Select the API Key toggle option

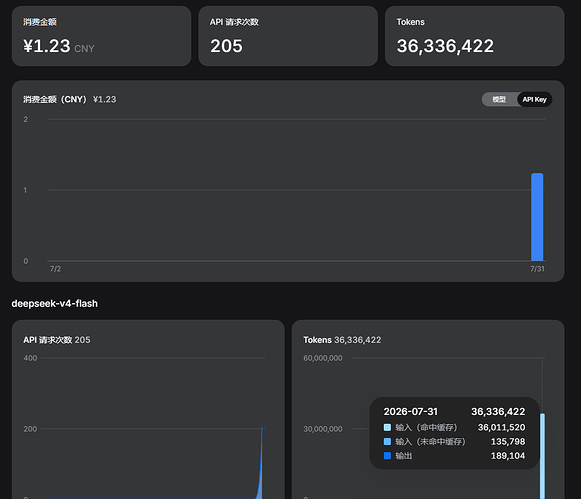pos(534,99)
